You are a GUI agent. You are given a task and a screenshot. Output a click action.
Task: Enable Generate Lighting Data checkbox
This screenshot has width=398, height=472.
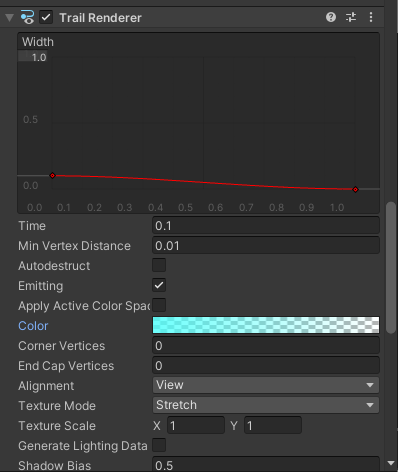[159, 445]
